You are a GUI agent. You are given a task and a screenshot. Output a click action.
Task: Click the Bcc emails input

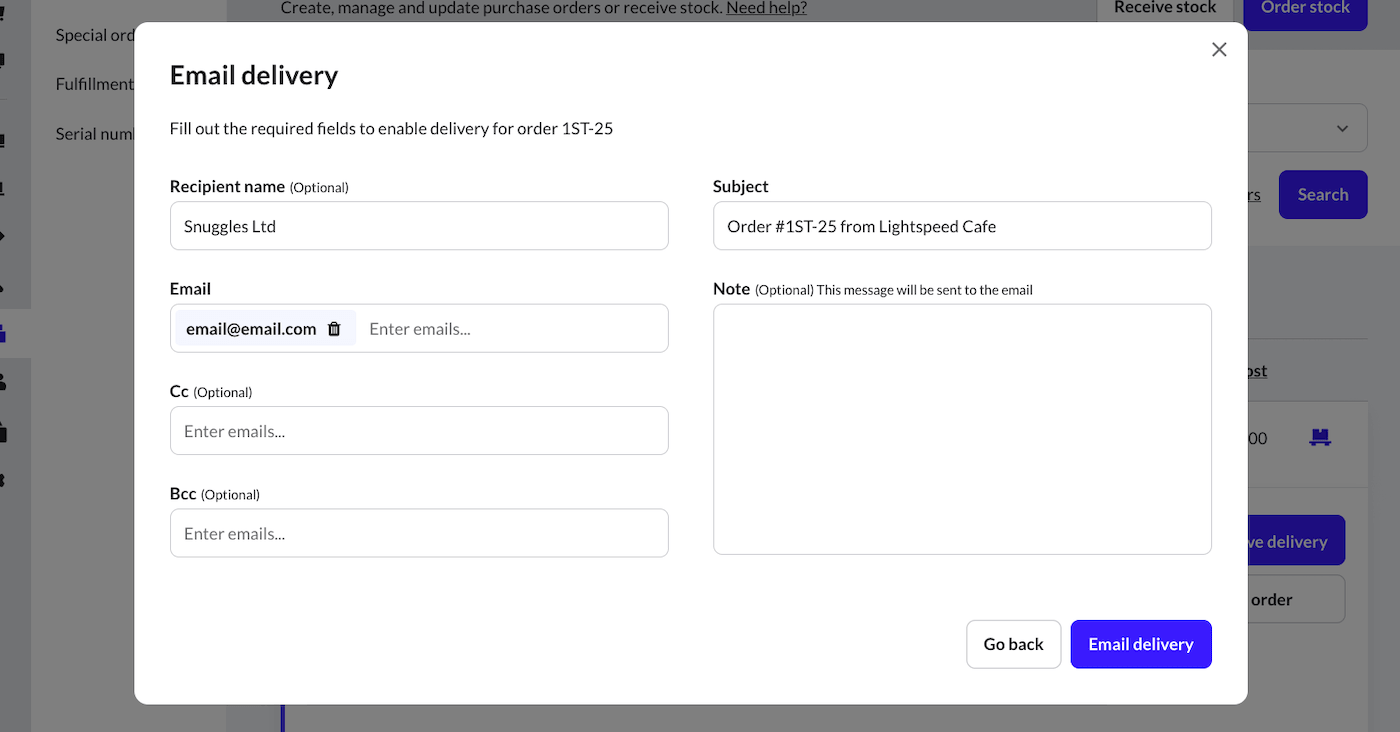(x=419, y=533)
